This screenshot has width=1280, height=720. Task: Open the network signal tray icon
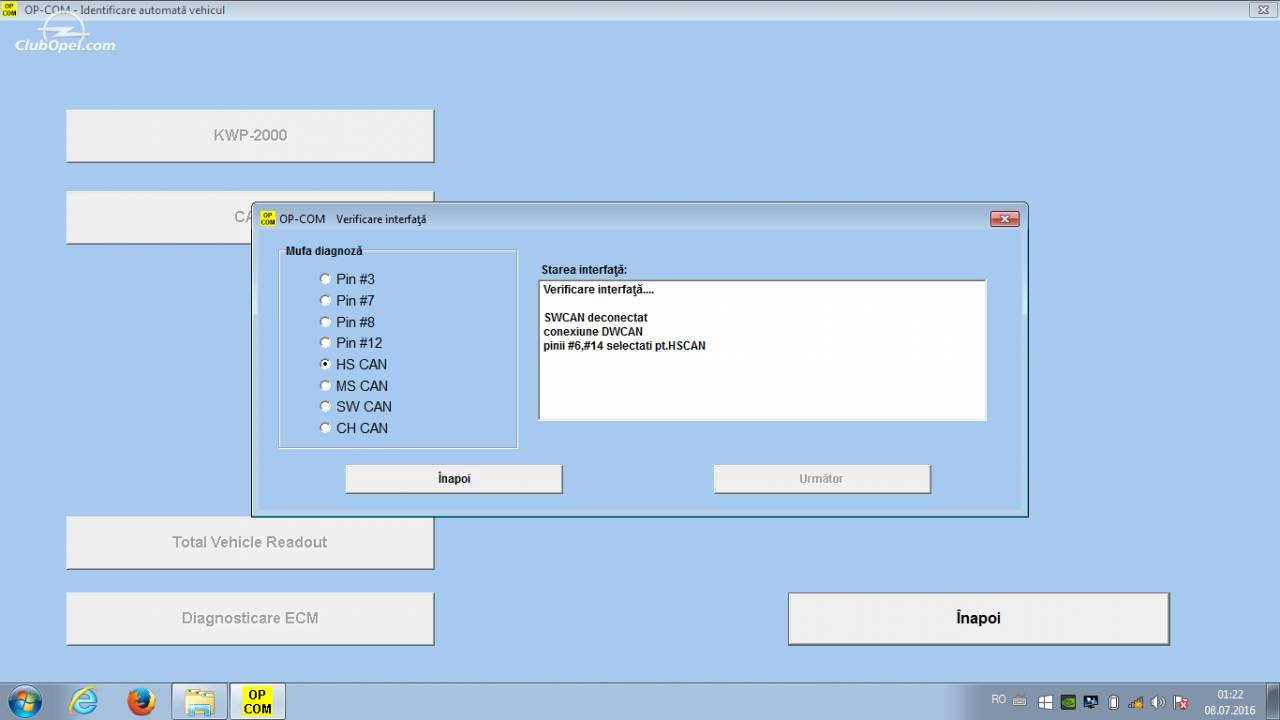click(1136, 702)
